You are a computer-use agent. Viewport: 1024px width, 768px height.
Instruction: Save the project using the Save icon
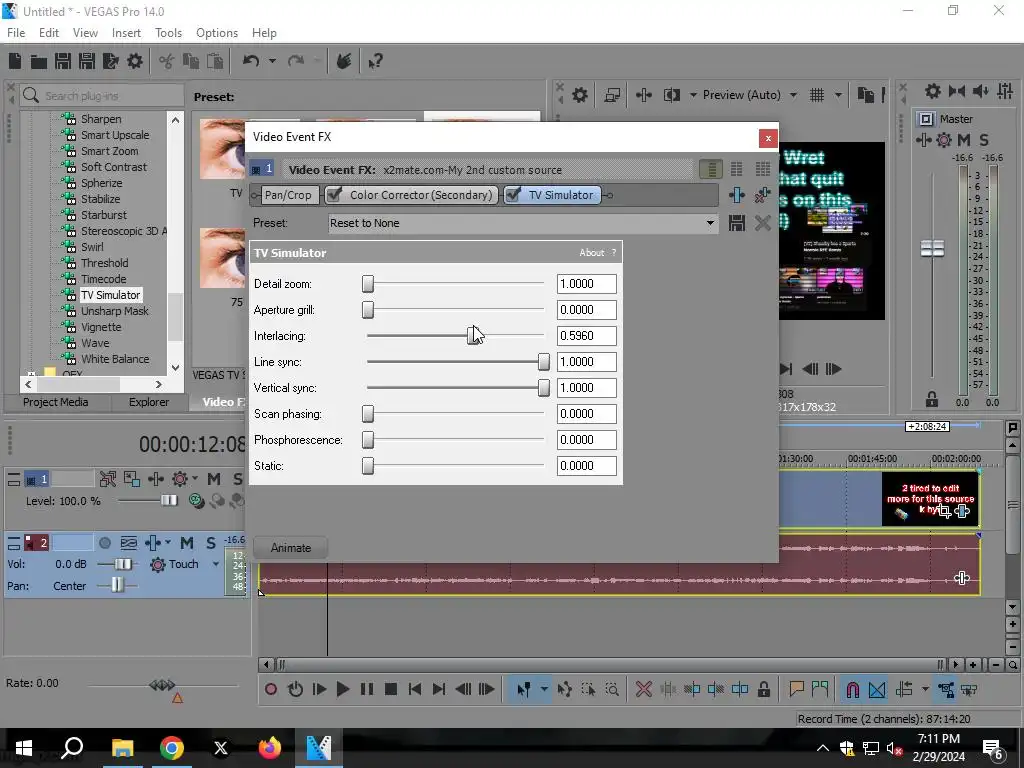63,61
